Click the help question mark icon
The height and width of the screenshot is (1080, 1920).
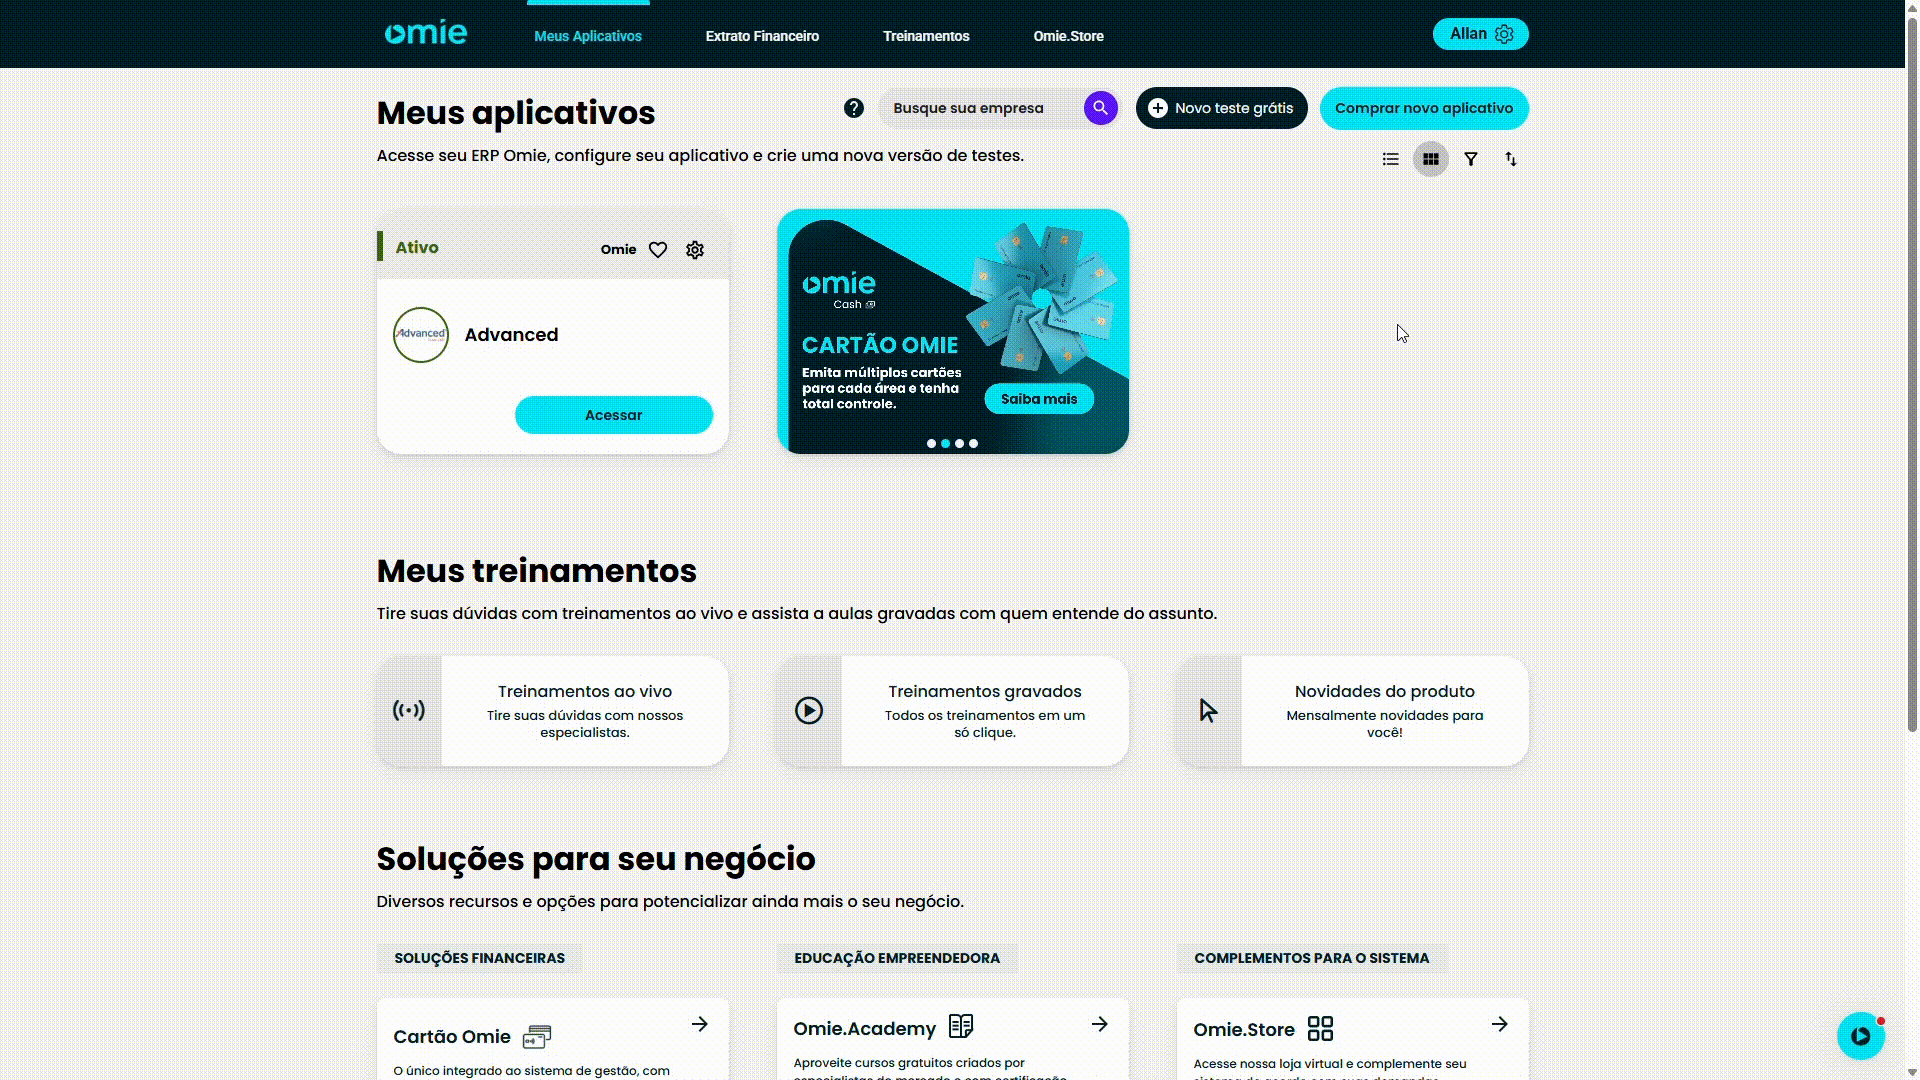pos(853,108)
